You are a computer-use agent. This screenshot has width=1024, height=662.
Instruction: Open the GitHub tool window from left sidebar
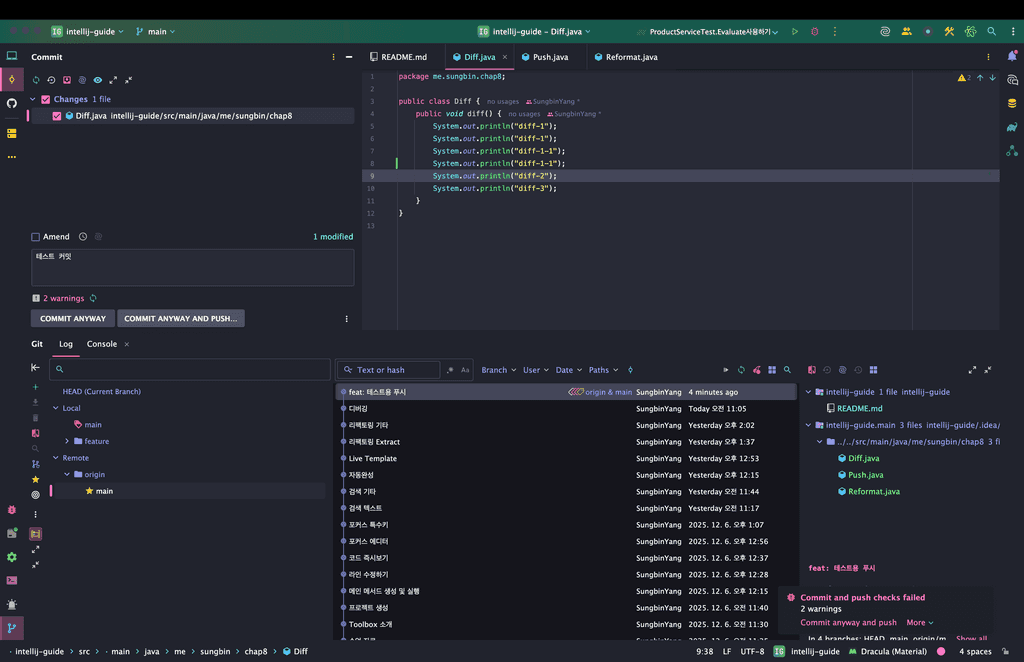pos(12,103)
